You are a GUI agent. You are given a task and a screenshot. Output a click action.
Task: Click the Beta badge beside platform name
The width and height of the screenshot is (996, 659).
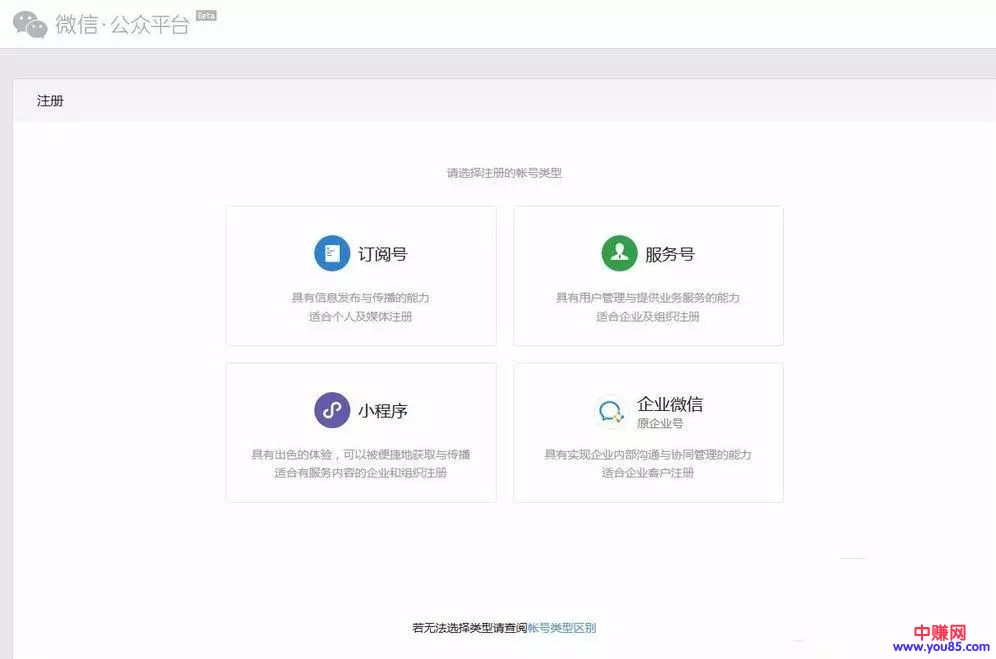[x=206, y=16]
